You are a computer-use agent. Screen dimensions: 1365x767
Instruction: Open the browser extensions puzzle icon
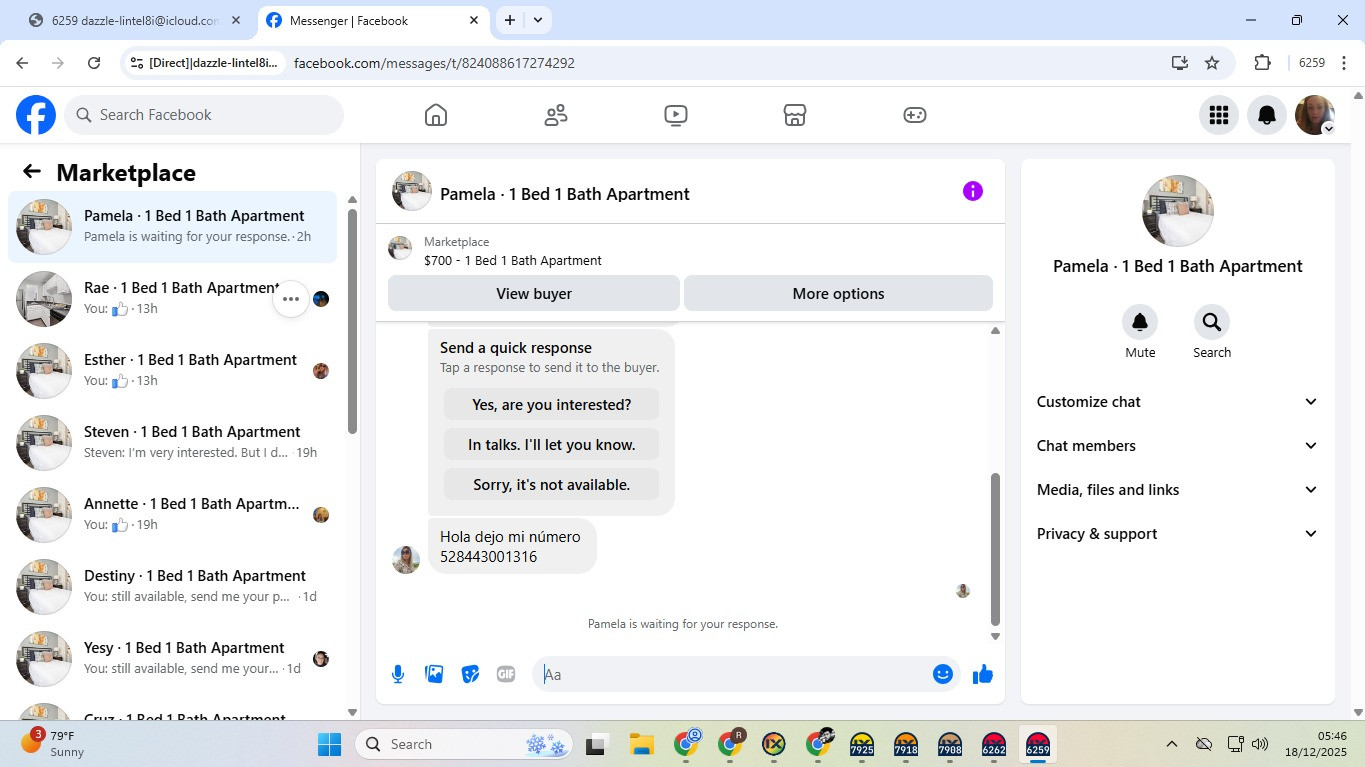click(x=1262, y=63)
